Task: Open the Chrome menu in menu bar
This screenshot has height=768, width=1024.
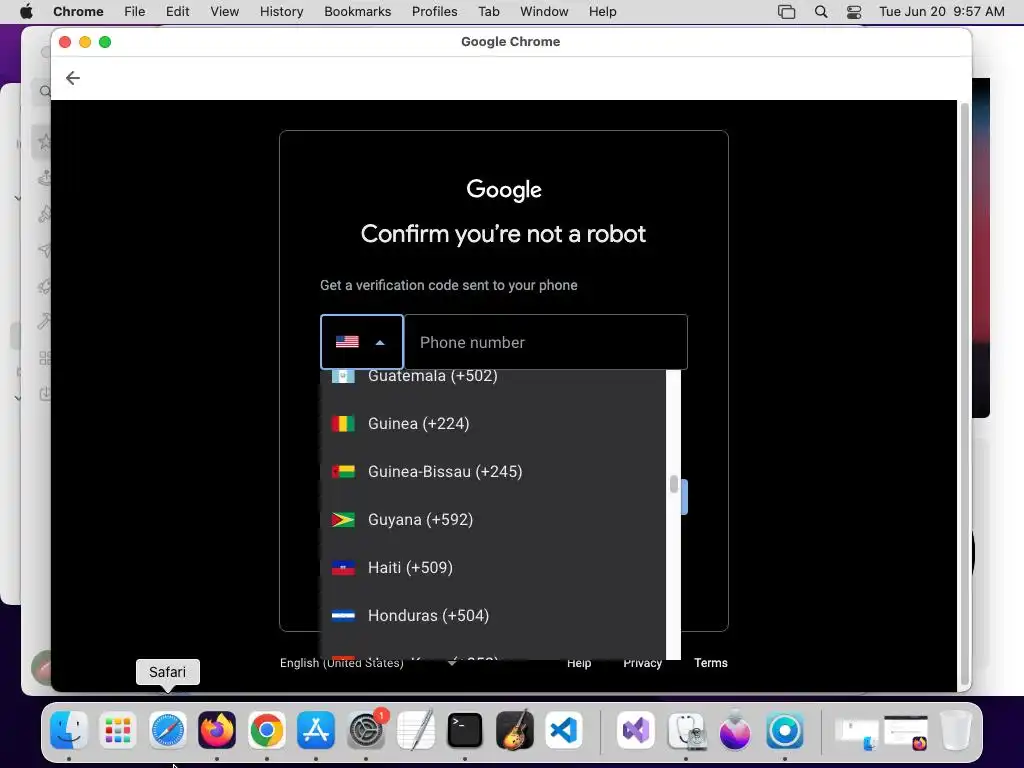Action: (78, 12)
